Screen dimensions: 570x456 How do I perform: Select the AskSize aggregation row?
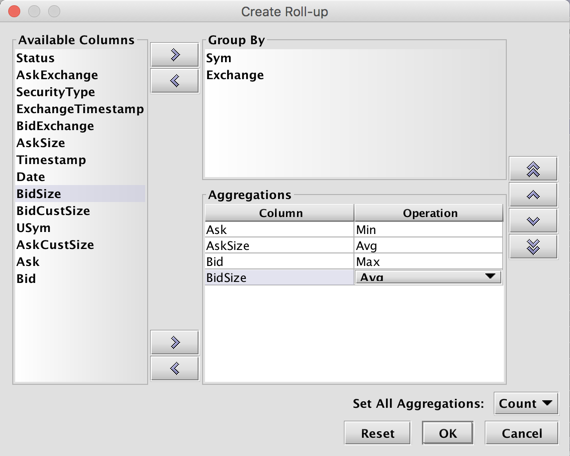[x=354, y=245]
